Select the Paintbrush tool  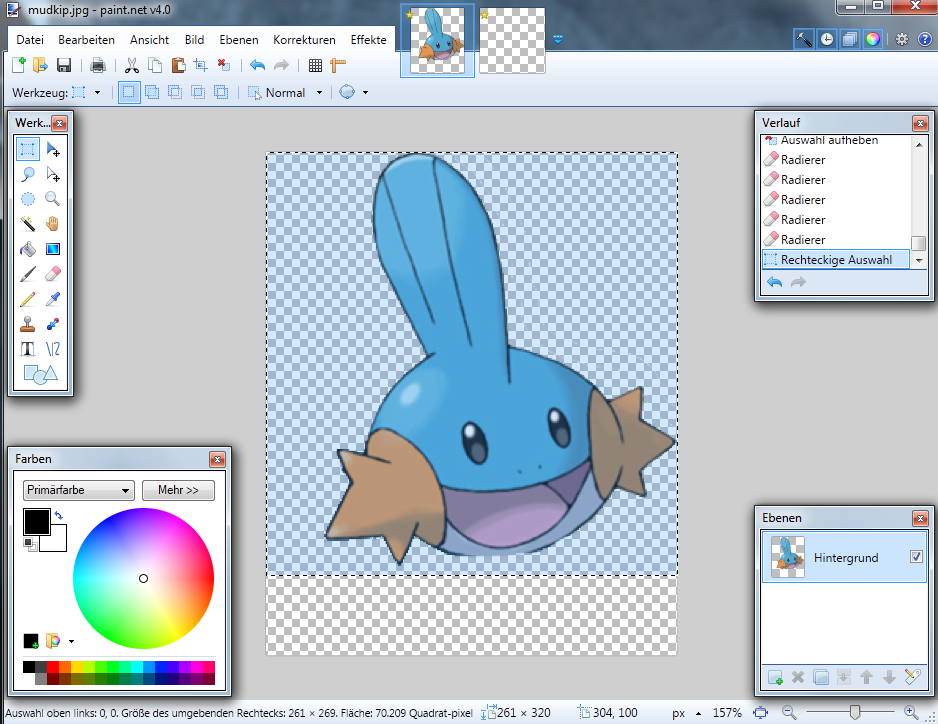[x=28, y=274]
